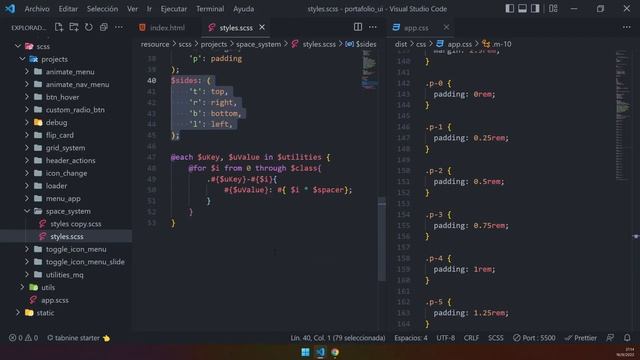Open the Editar menu
This screenshot has width=640, height=360.
tap(68, 9)
